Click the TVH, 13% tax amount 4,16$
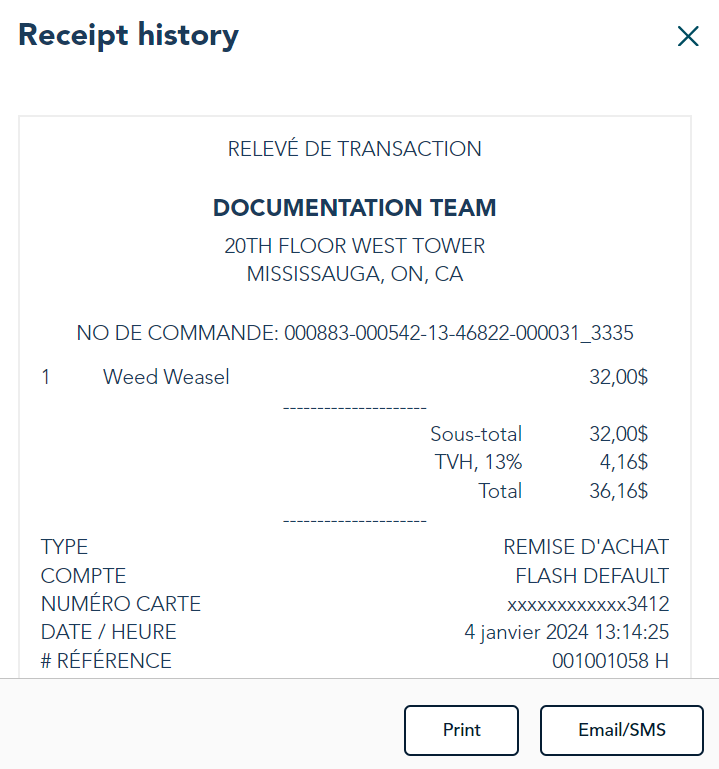Screen dimensions: 719x769 (624, 463)
